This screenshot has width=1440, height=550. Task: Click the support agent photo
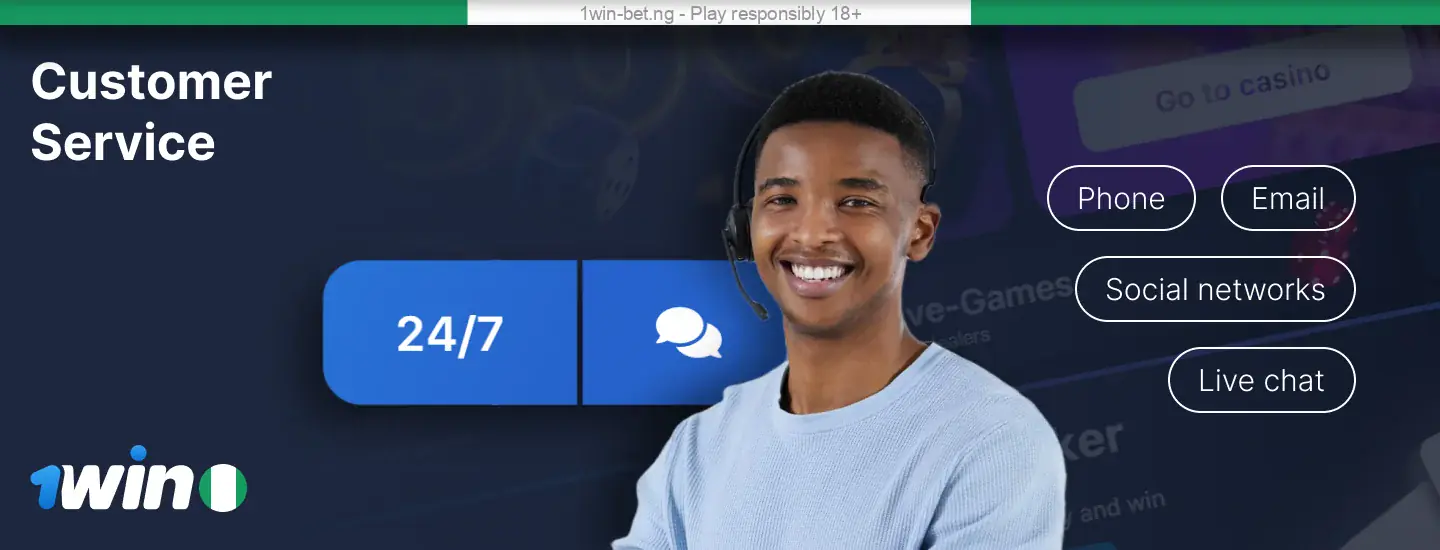point(840,312)
